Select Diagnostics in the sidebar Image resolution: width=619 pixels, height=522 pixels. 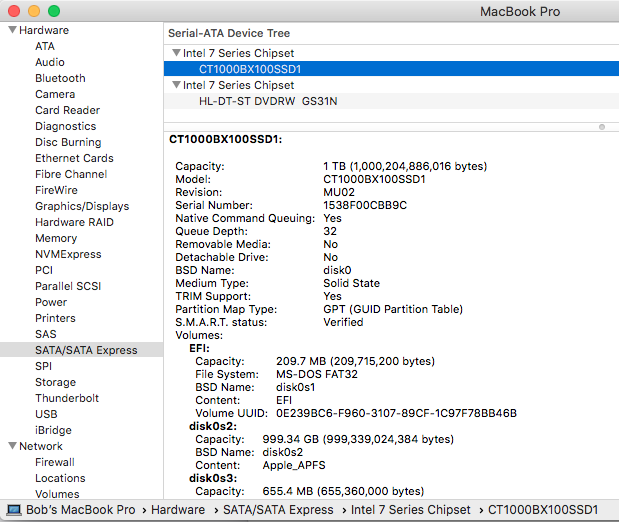click(66, 126)
